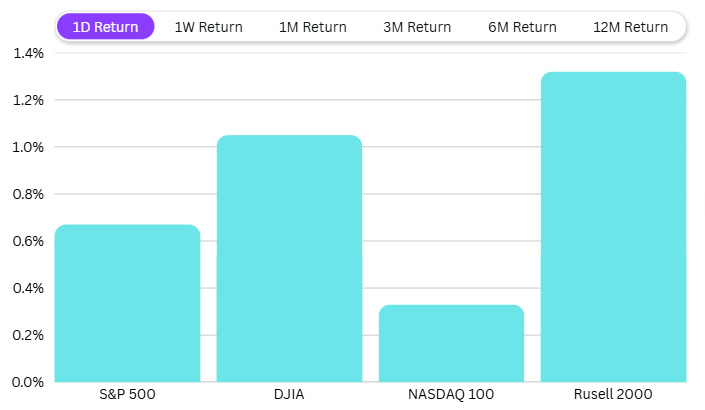Click the 0.0% baseline axis label
The image size is (705, 410).
pyautogui.click(x=28, y=382)
